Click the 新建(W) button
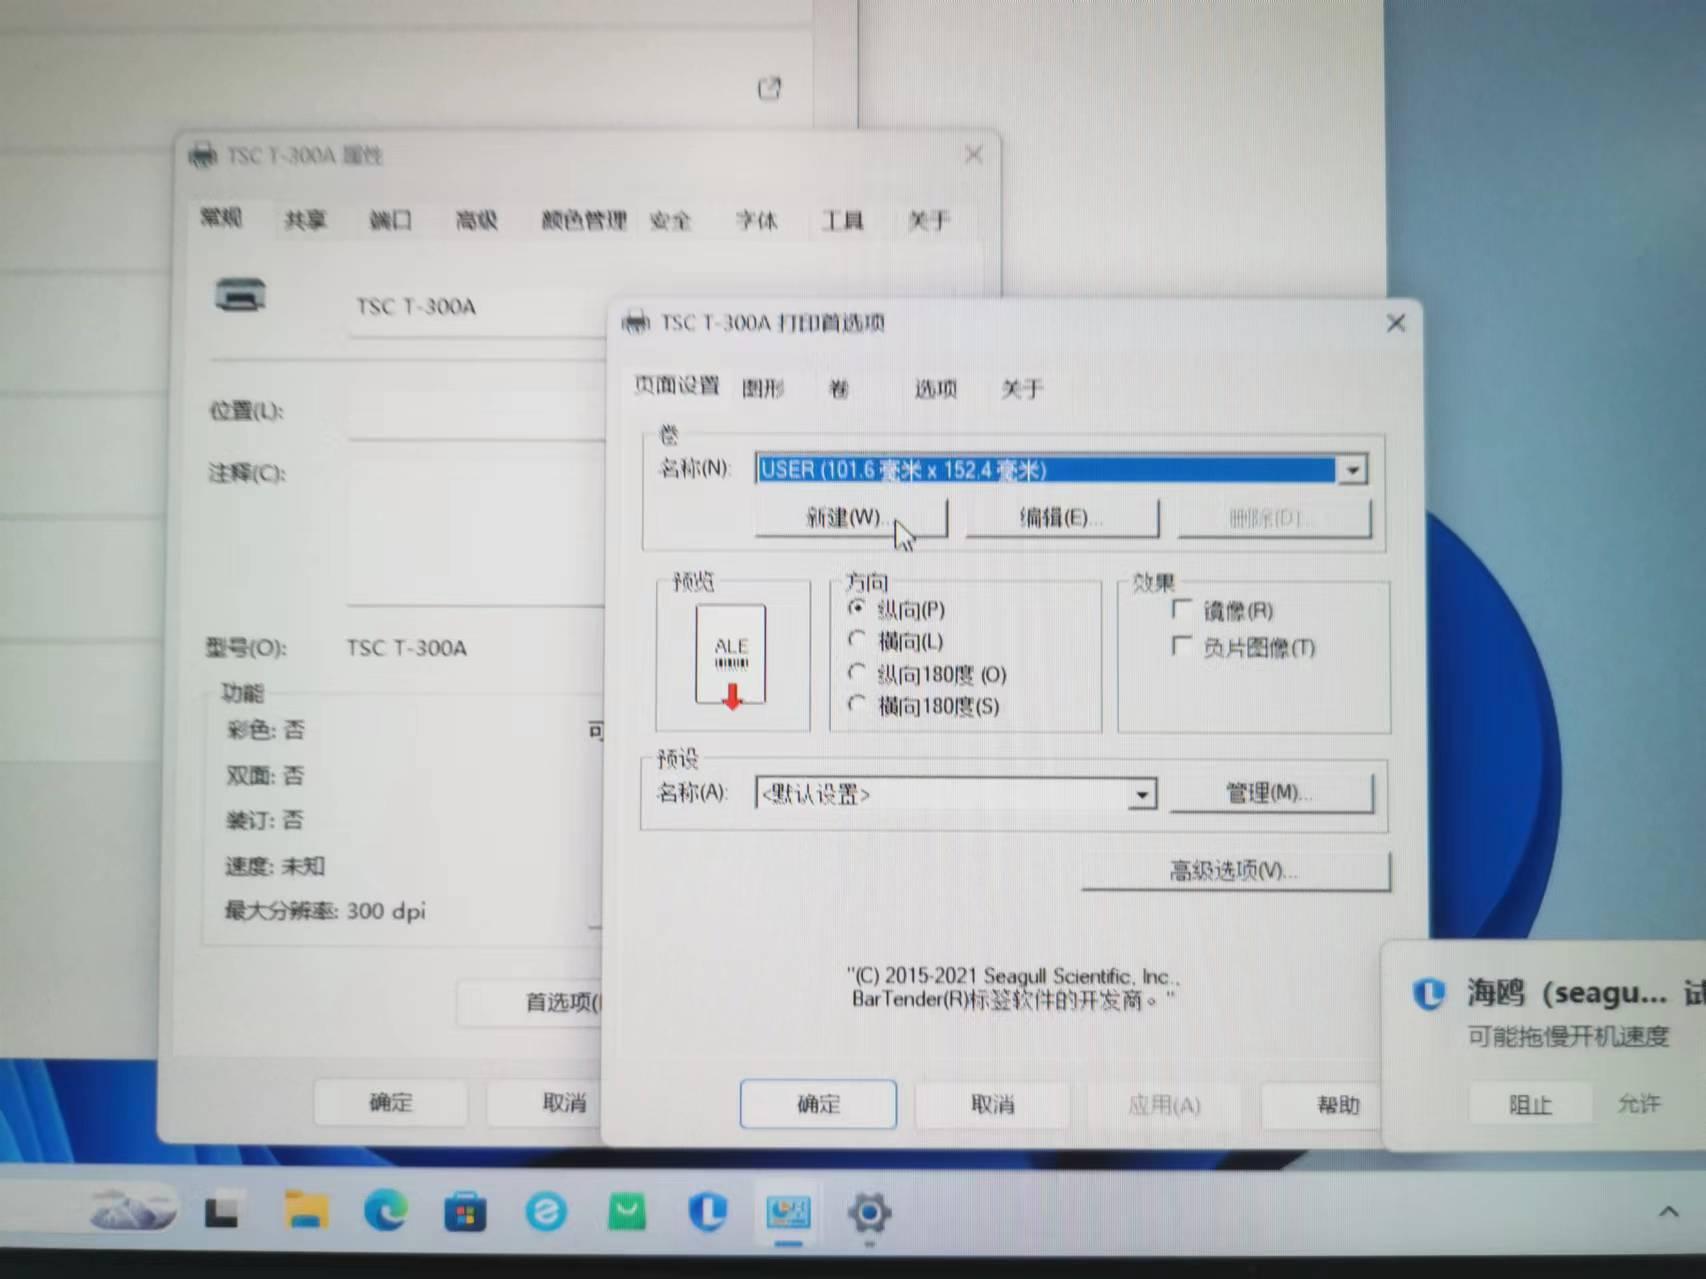 [x=850, y=518]
